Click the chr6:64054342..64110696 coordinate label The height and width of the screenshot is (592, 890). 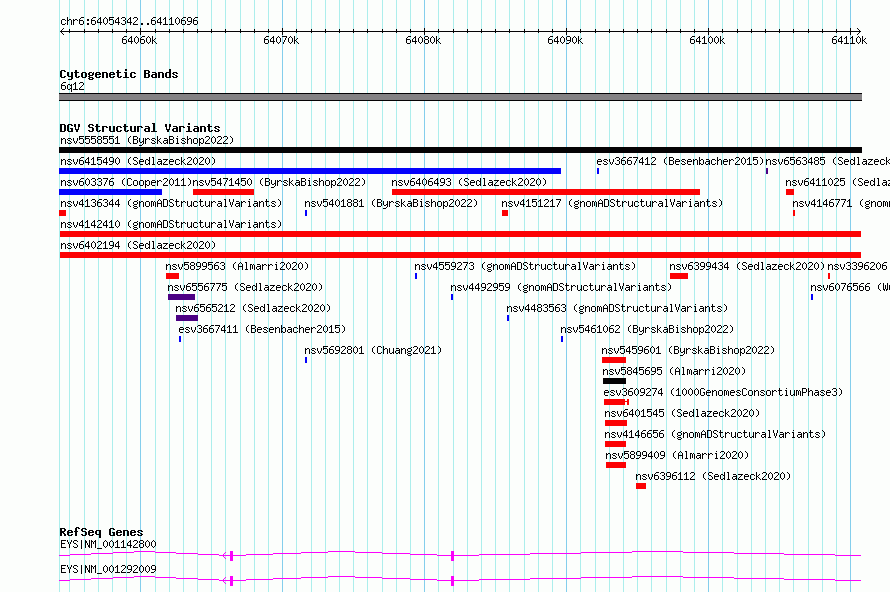(129, 22)
